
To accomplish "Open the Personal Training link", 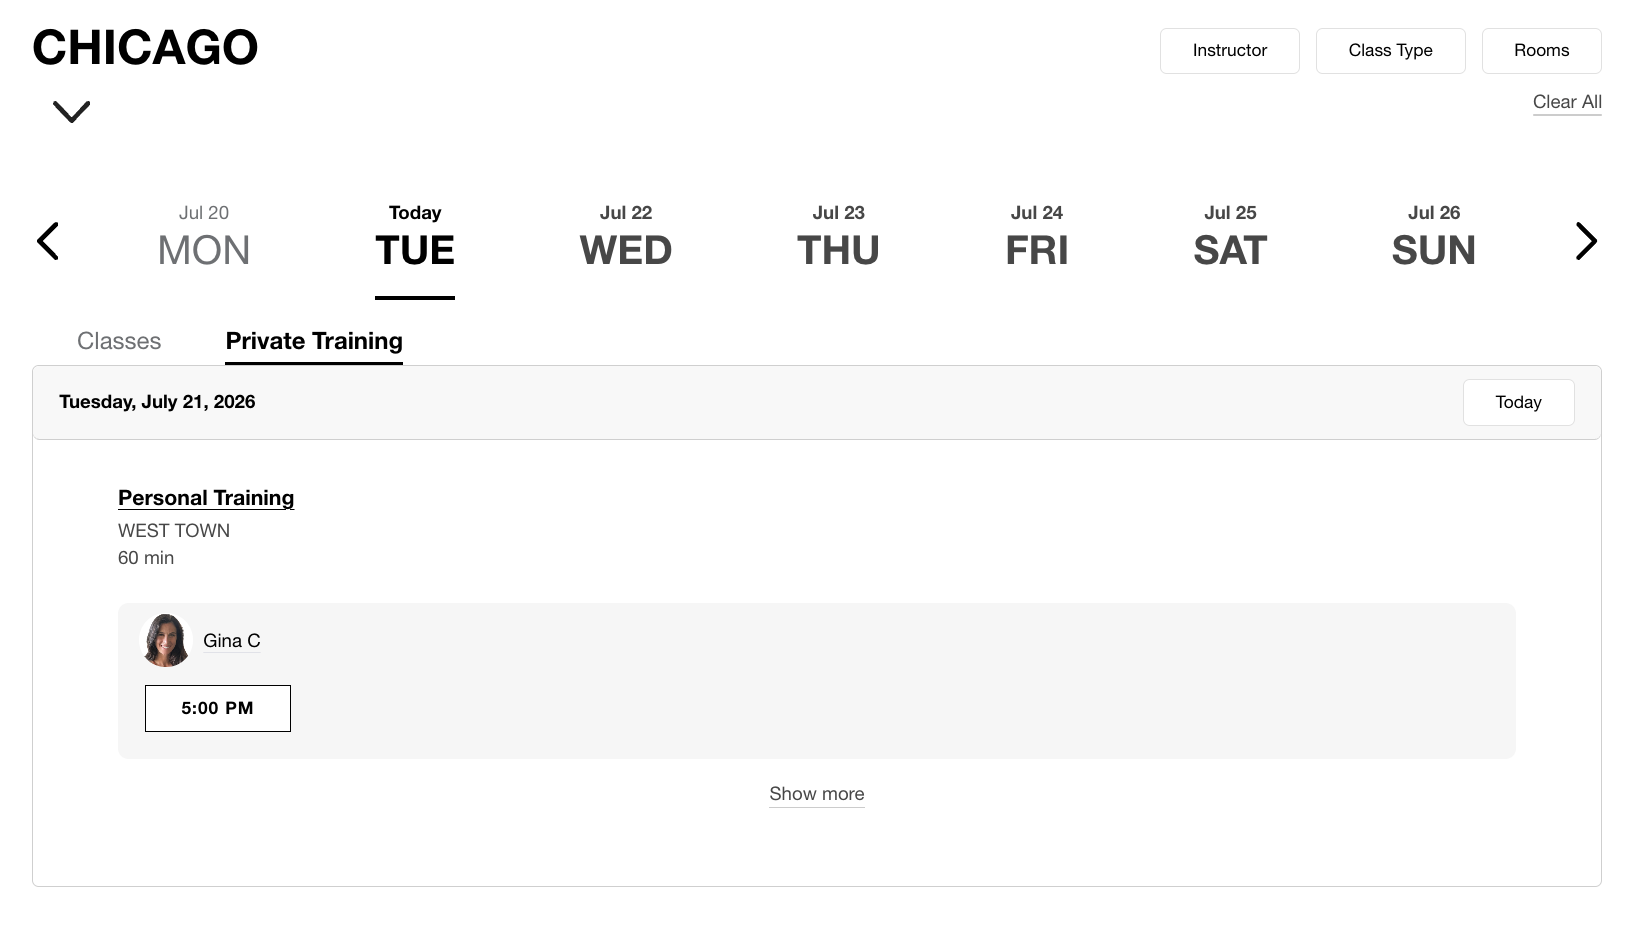I will click(x=206, y=498).
